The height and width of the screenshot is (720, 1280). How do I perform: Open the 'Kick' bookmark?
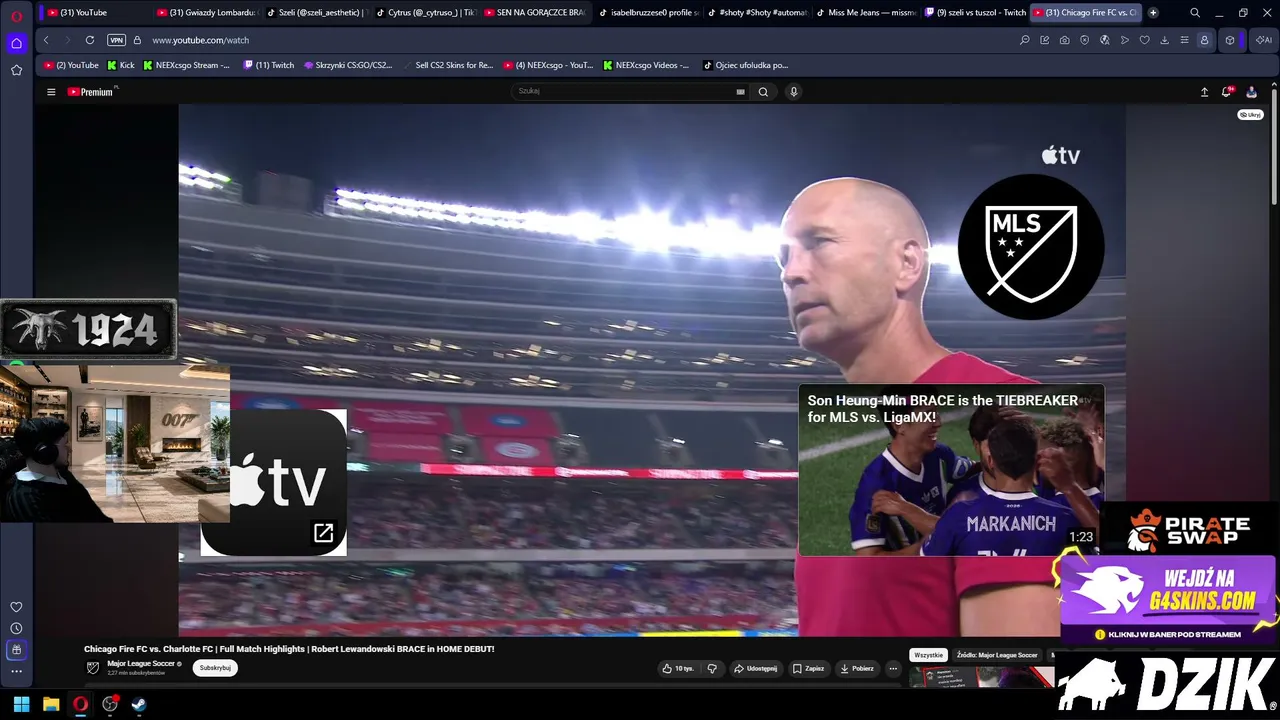pos(120,65)
